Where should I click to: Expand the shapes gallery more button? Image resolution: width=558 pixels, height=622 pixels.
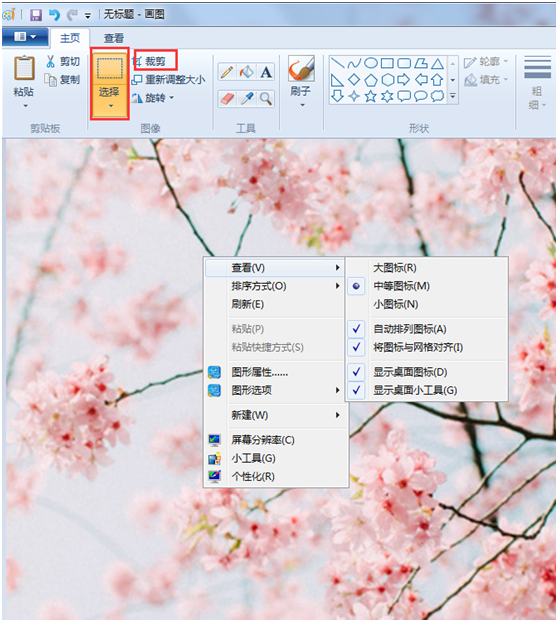click(453, 96)
